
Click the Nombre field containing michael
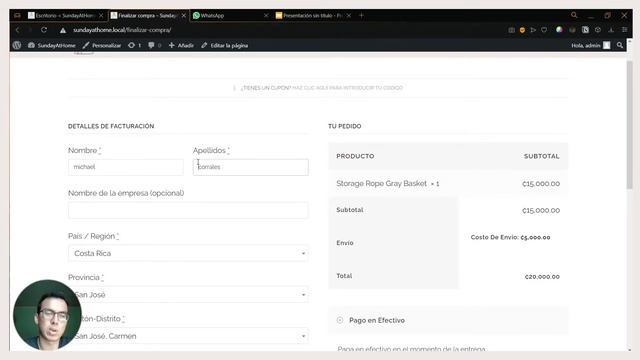(126, 167)
